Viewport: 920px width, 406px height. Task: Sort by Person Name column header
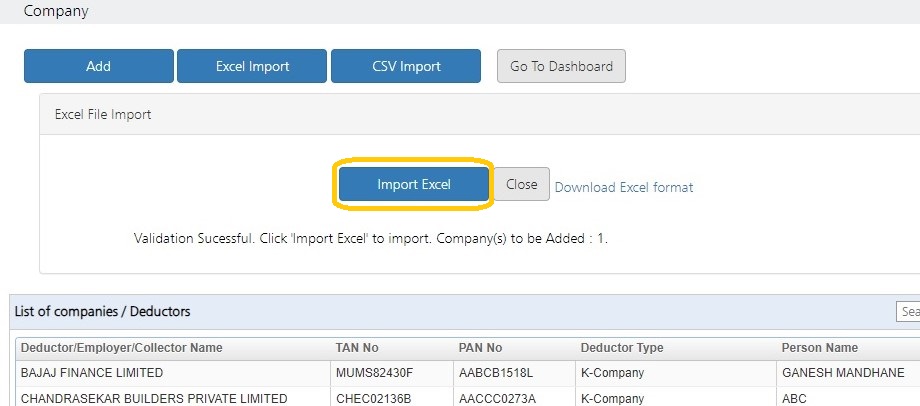(820, 348)
